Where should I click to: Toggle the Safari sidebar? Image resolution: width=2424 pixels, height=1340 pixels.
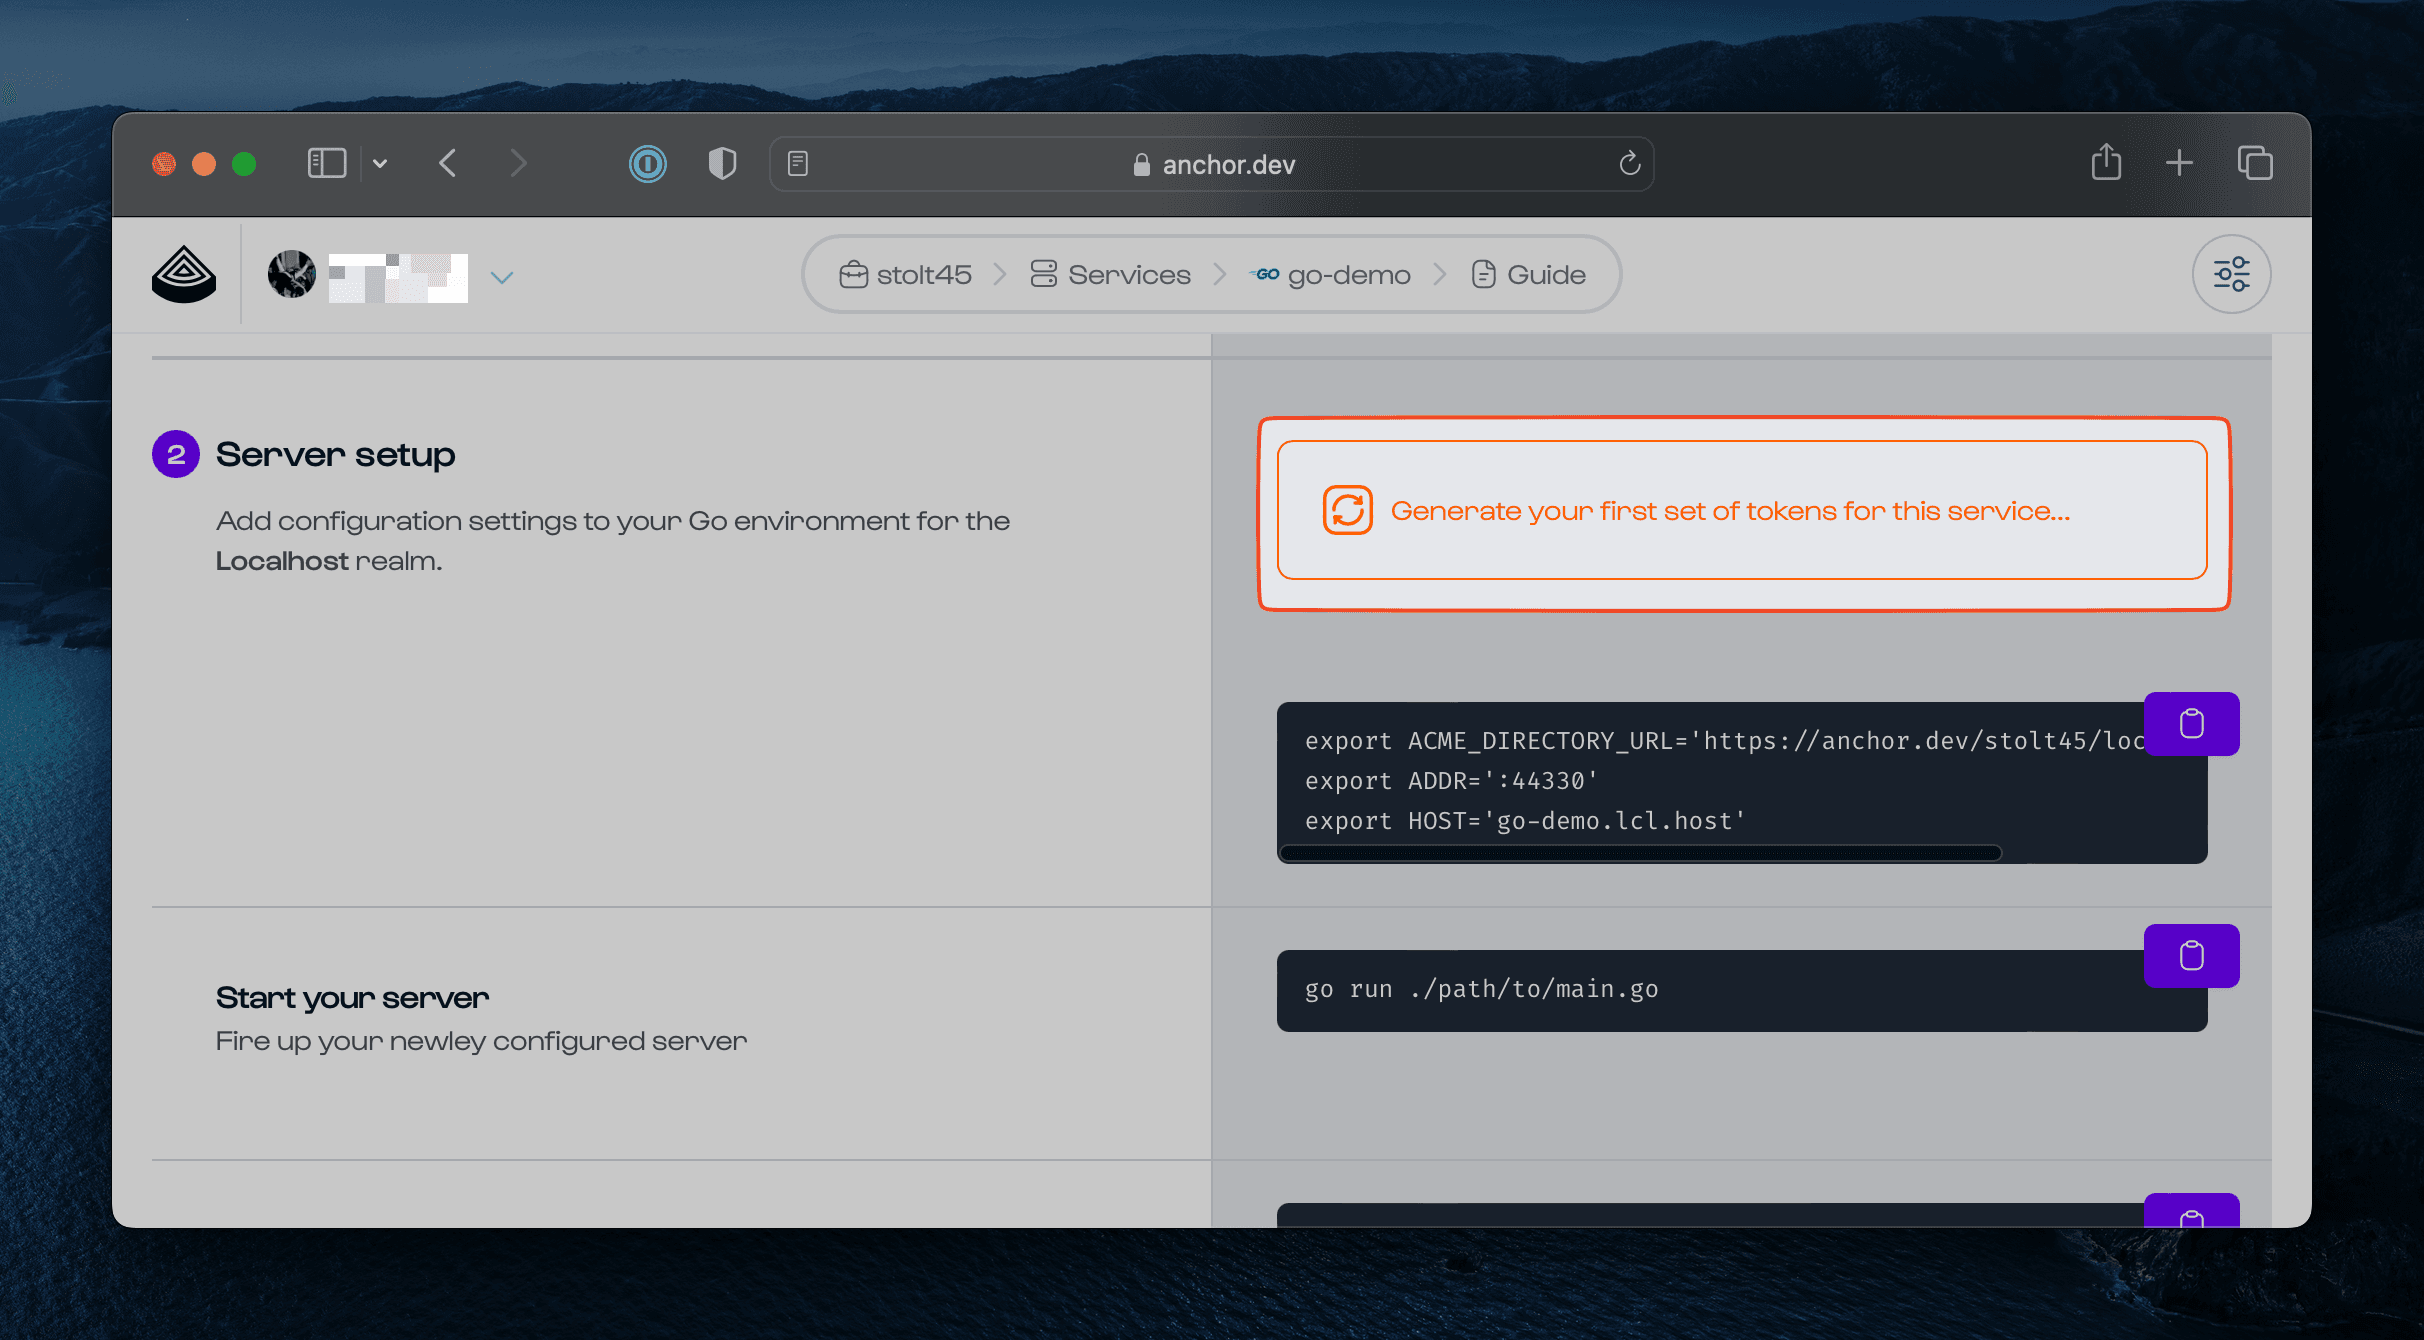pyautogui.click(x=326, y=163)
